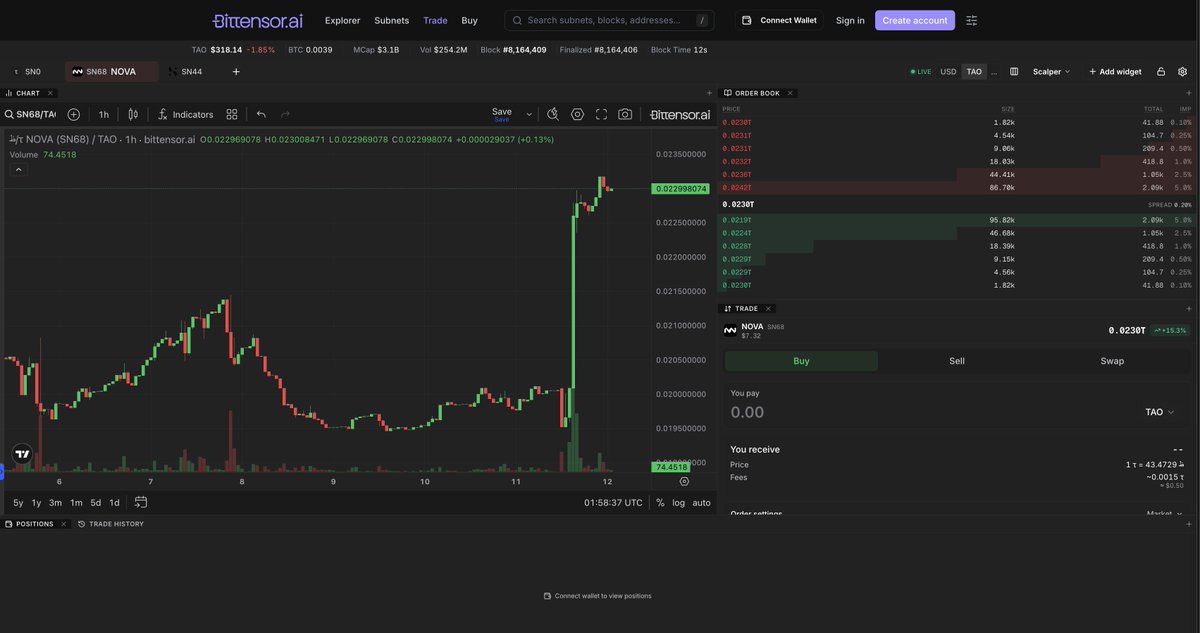Add a new subnet tab with plus

pyautogui.click(x=236, y=72)
